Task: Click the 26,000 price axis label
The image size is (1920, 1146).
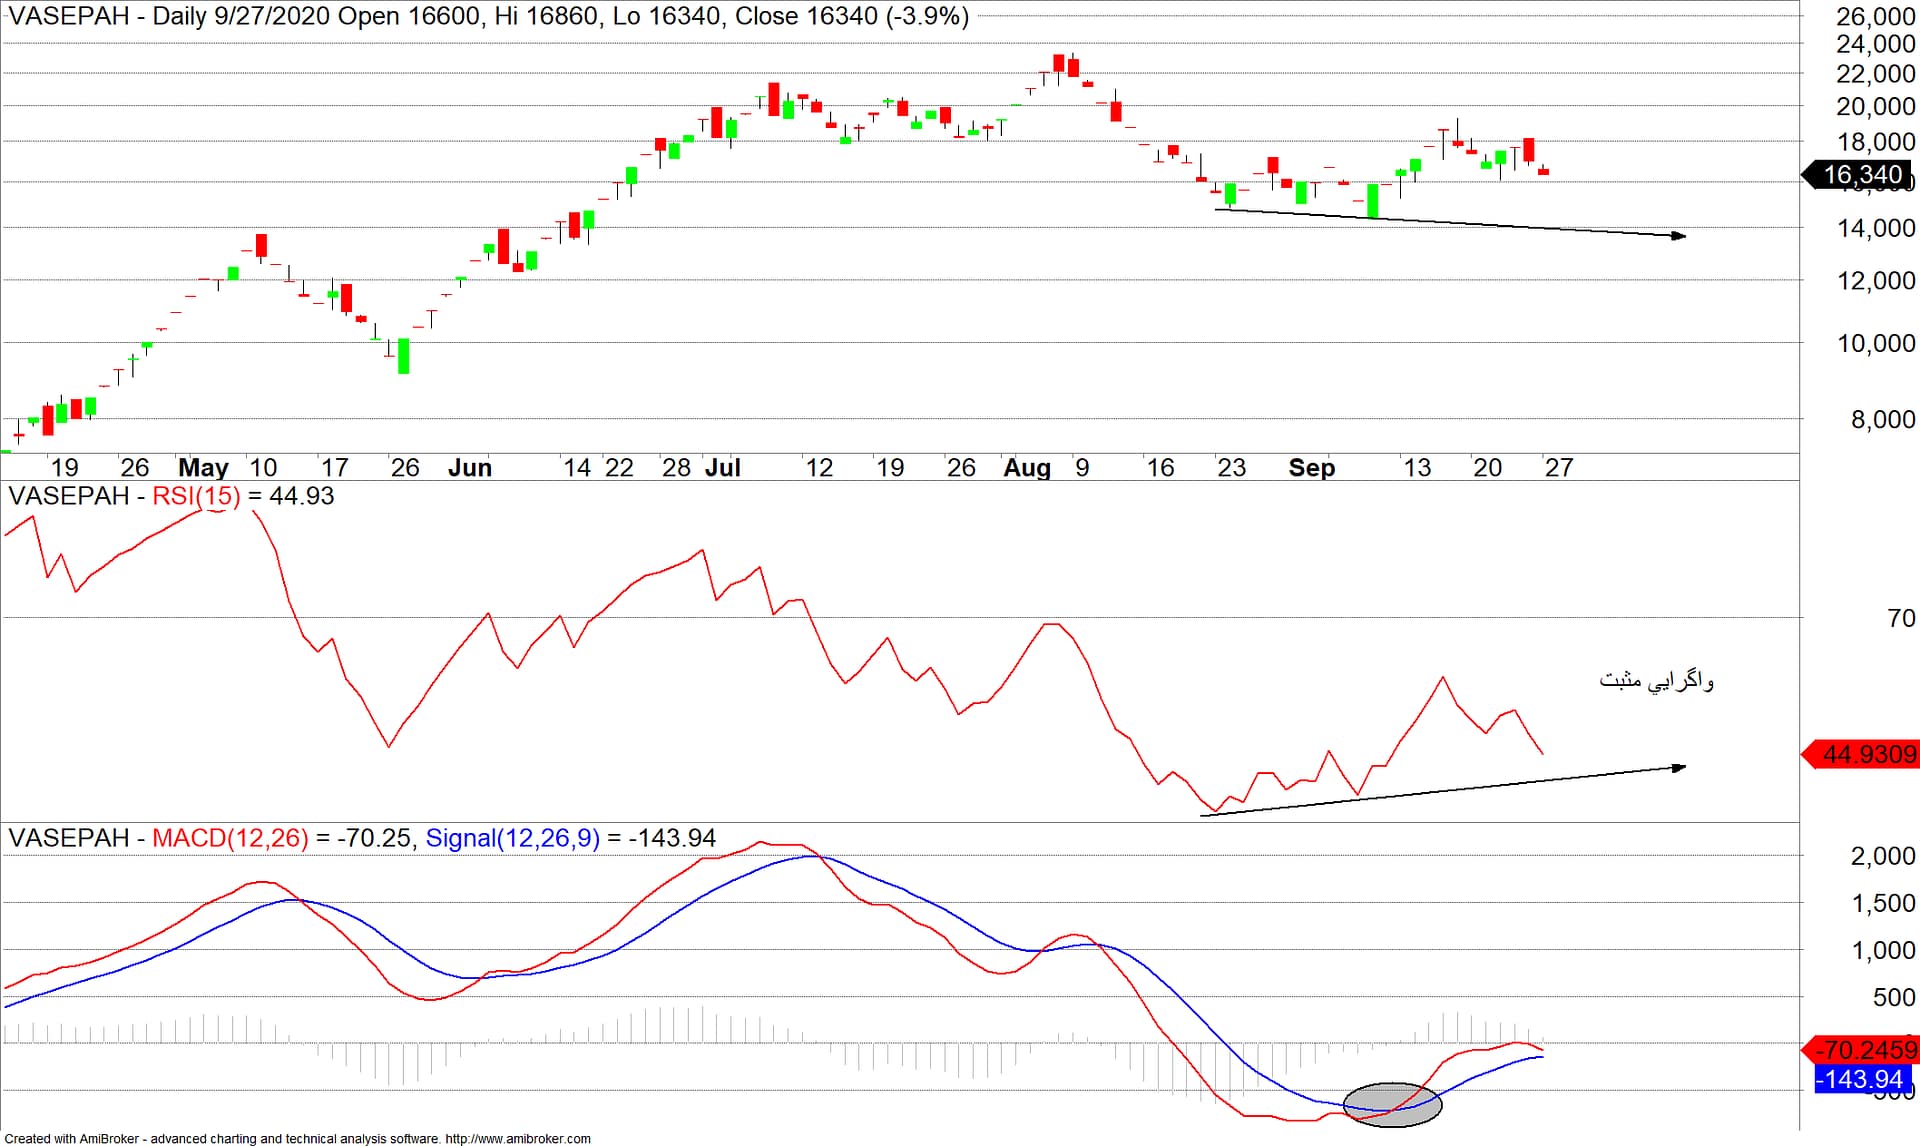Action: [1876, 17]
